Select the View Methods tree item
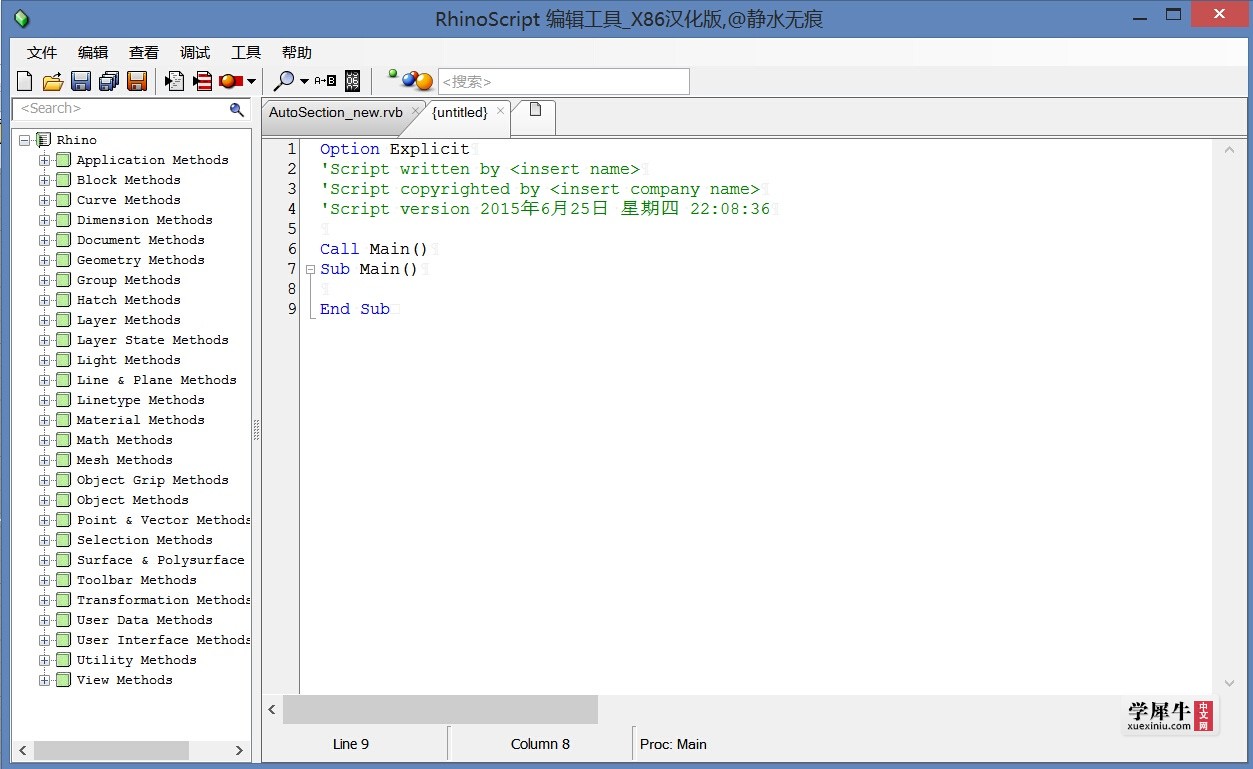The width and height of the screenshot is (1253, 769). pyautogui.click(x=125, y=680)
